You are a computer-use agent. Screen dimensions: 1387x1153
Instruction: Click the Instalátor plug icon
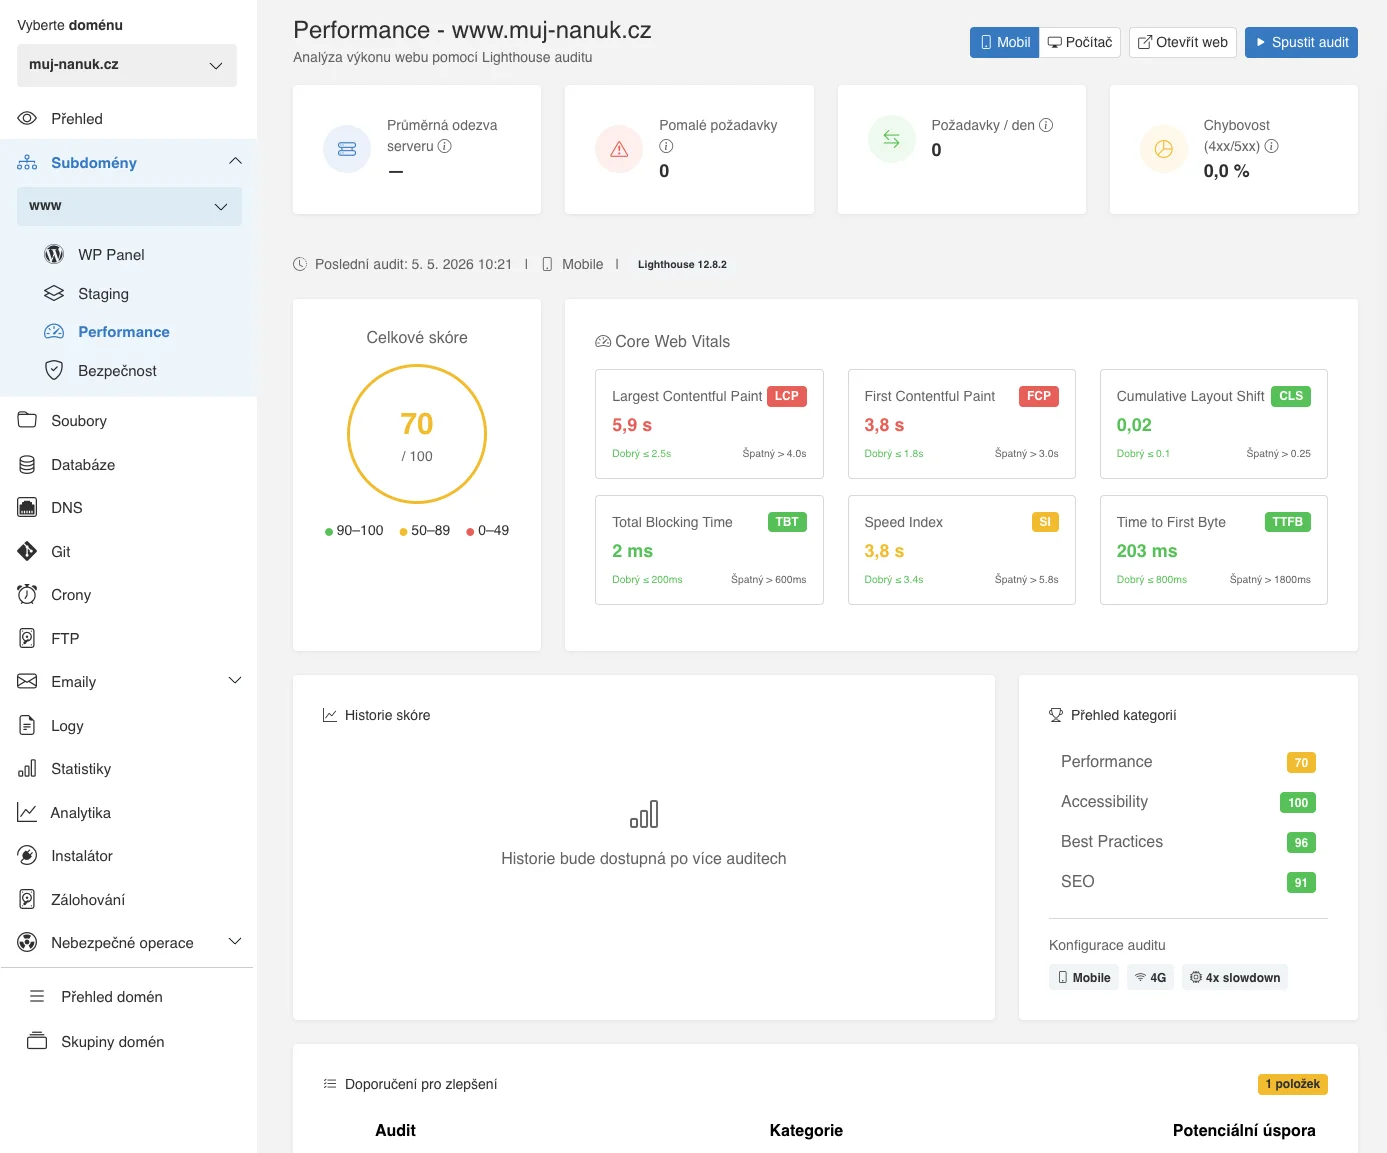coord(27,856)
